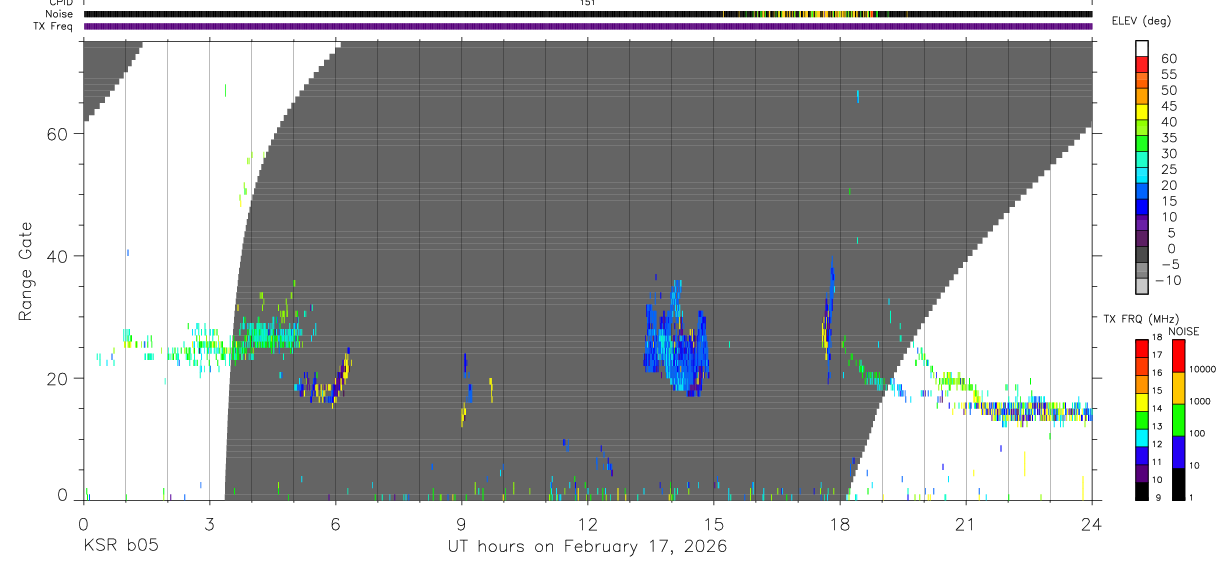1228x567 pixels.
Task: Click the 'UT hours on February 17, 2026' label
Action: [x=587, y=547]
